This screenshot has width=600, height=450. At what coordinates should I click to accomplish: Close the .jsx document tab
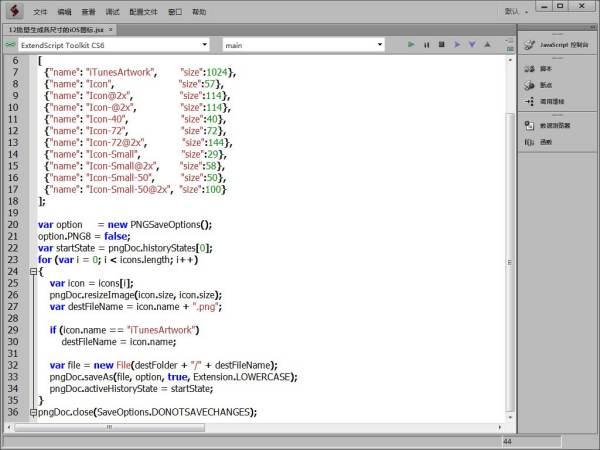pos(111,29)
